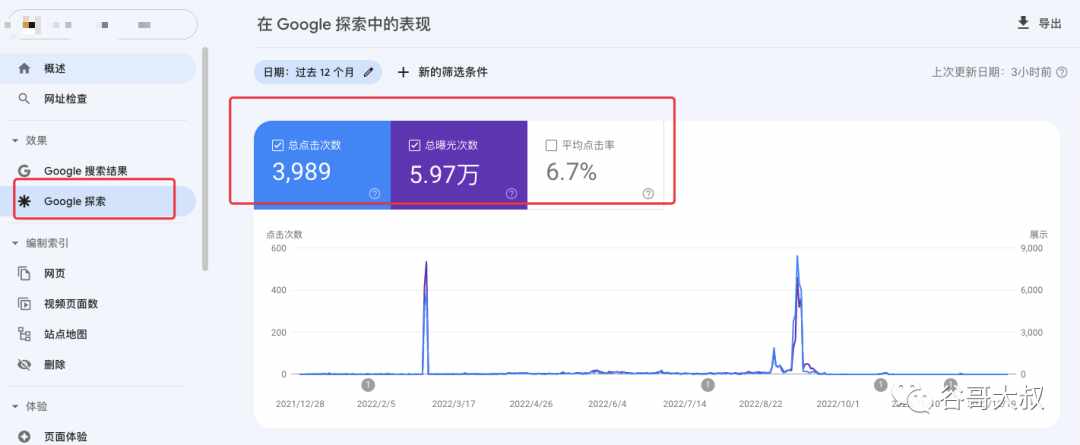Click the 2022/3/17 date axis label
The image size is (1080, 445).
click(456, 404)
